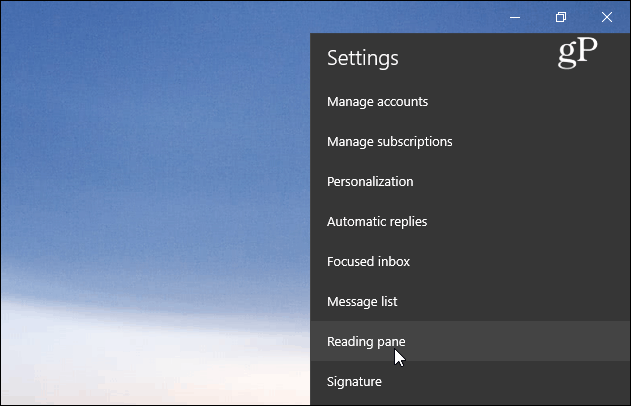Click the Settings panel heading
This screenshot has height=406, width=631.
pos(363,58)
